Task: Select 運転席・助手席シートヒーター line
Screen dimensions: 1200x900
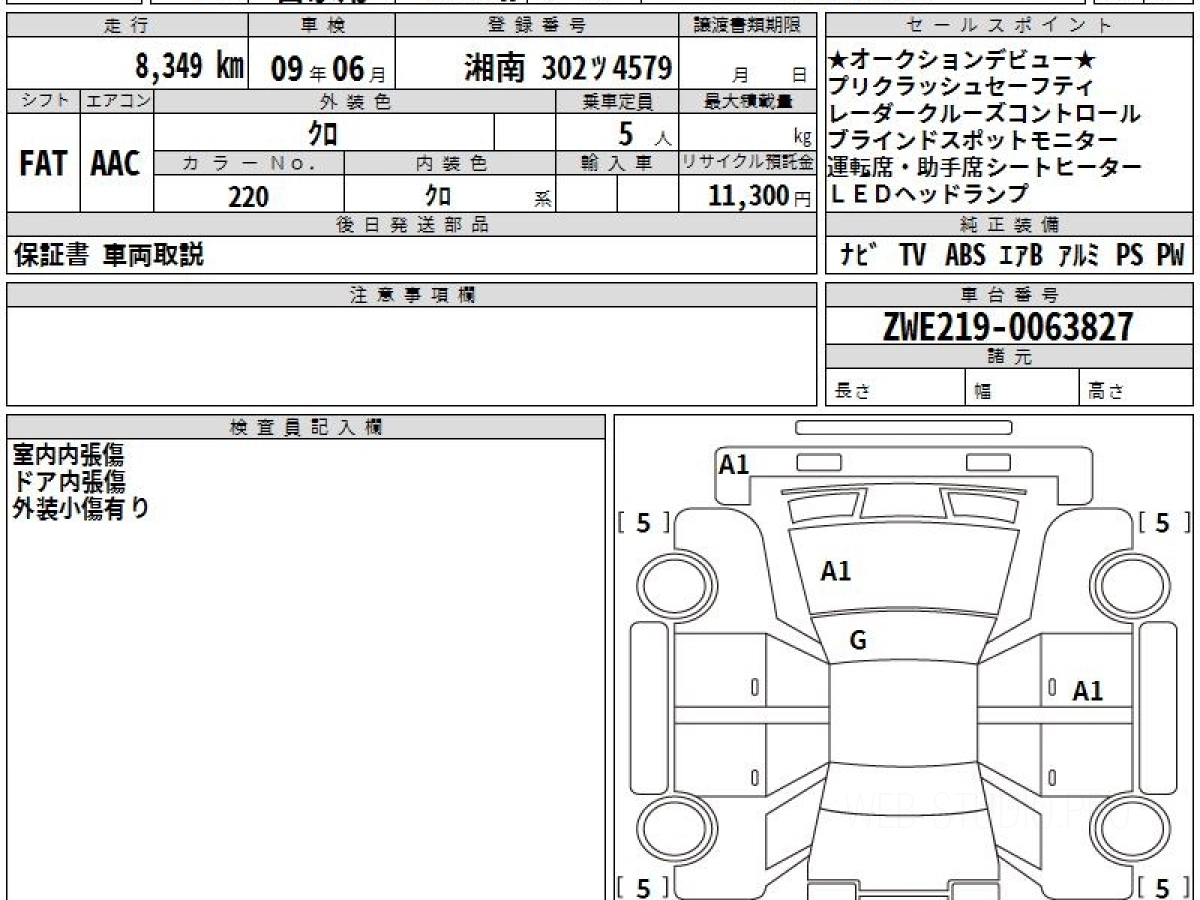Action: coord(985,167)
